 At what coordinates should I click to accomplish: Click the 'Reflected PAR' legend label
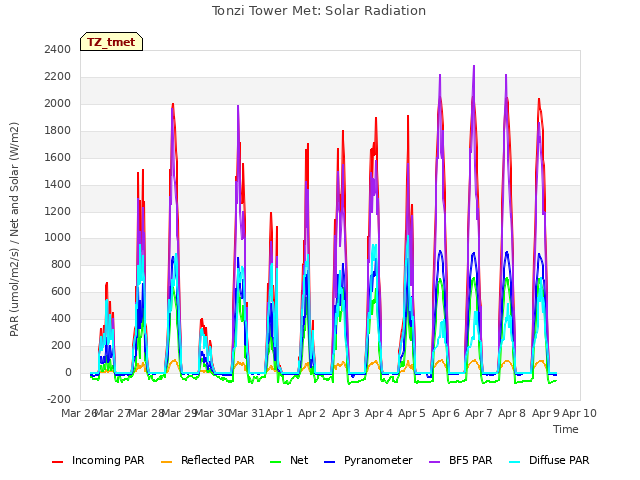tap(218, 460)
